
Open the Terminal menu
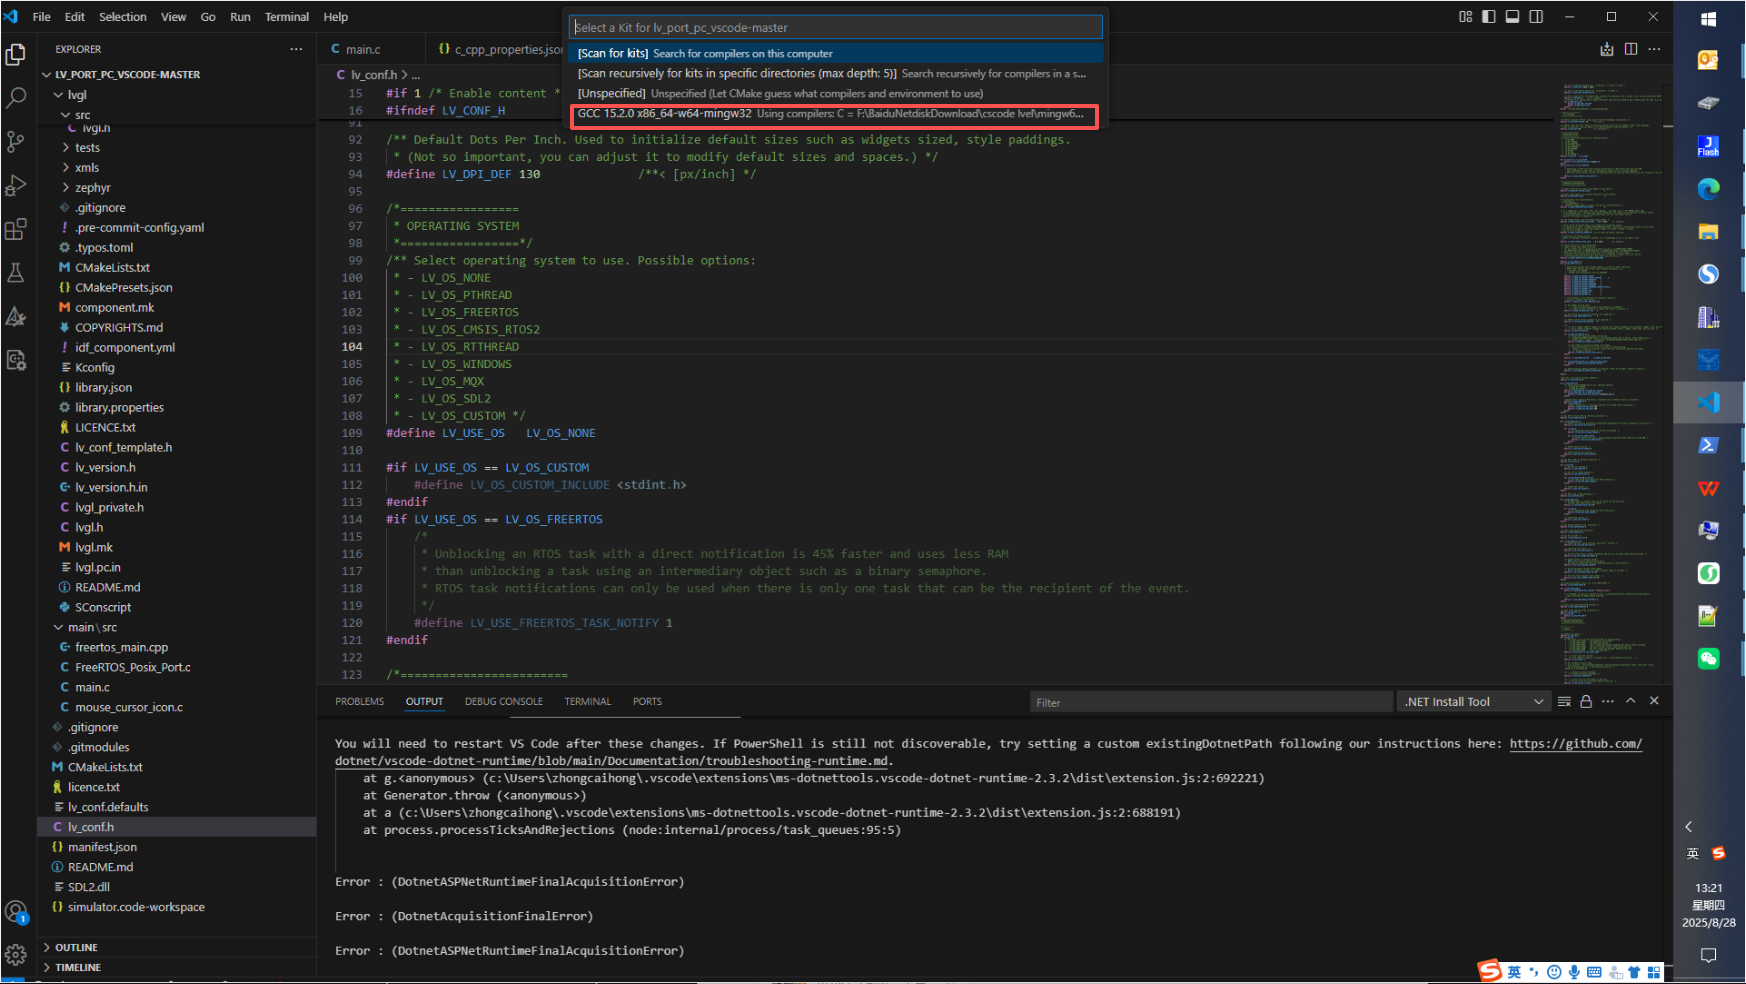click(x=286, y=17)
